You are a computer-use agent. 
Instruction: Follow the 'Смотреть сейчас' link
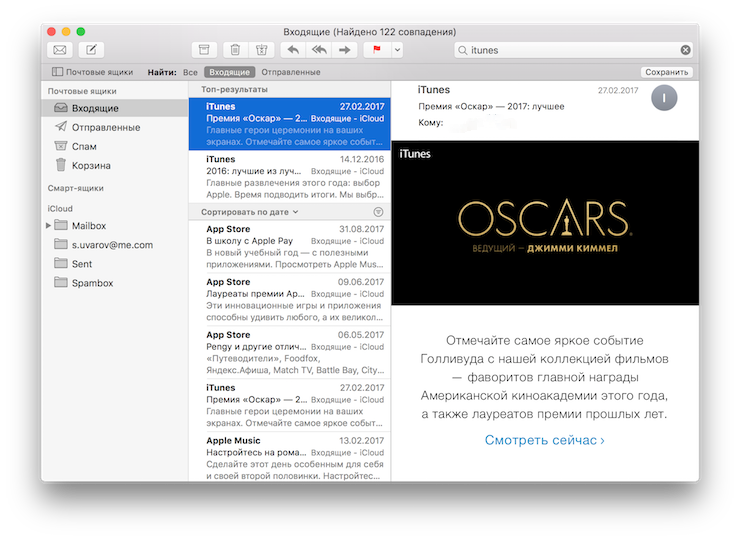click(544, 440)
